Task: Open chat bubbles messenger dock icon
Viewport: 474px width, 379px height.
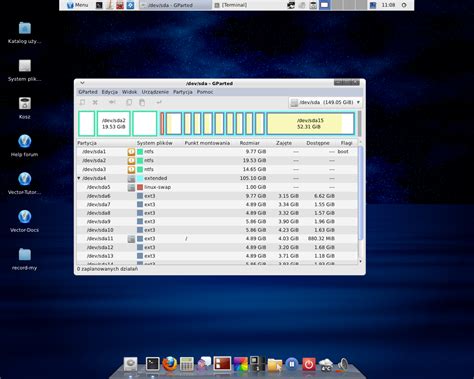Action: tap(204, 363)
